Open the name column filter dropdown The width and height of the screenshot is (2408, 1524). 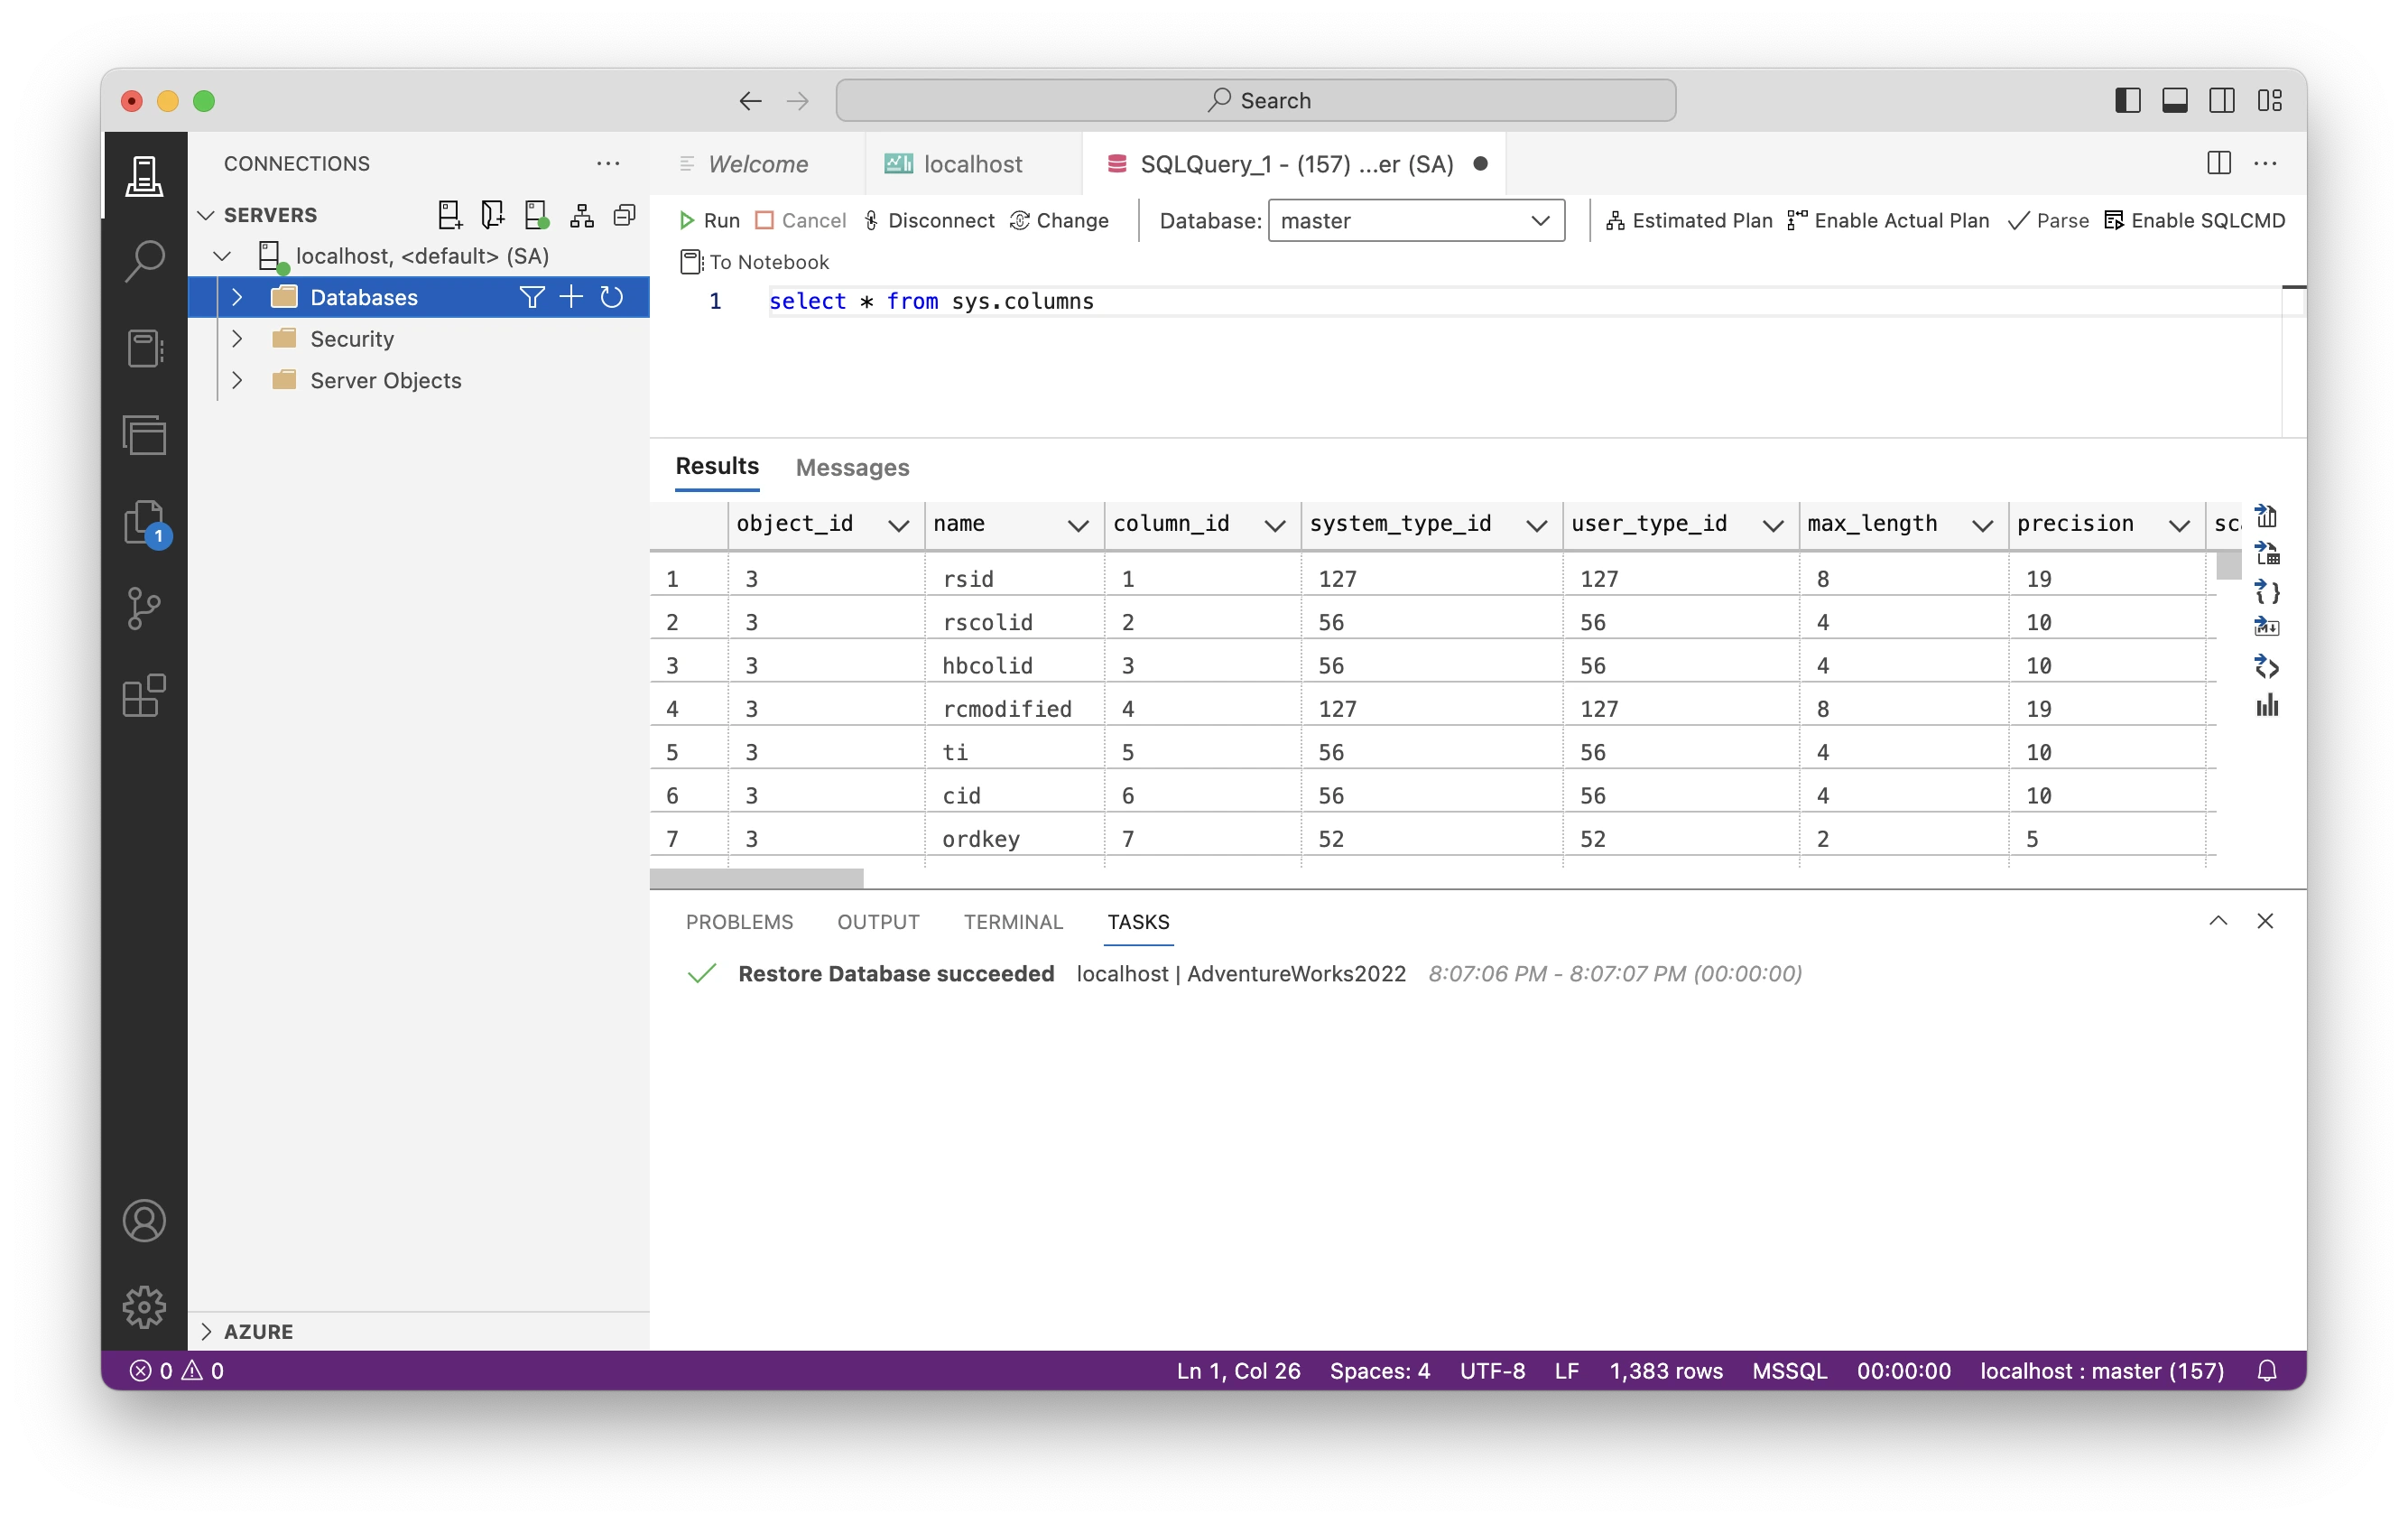[1077, 525]
